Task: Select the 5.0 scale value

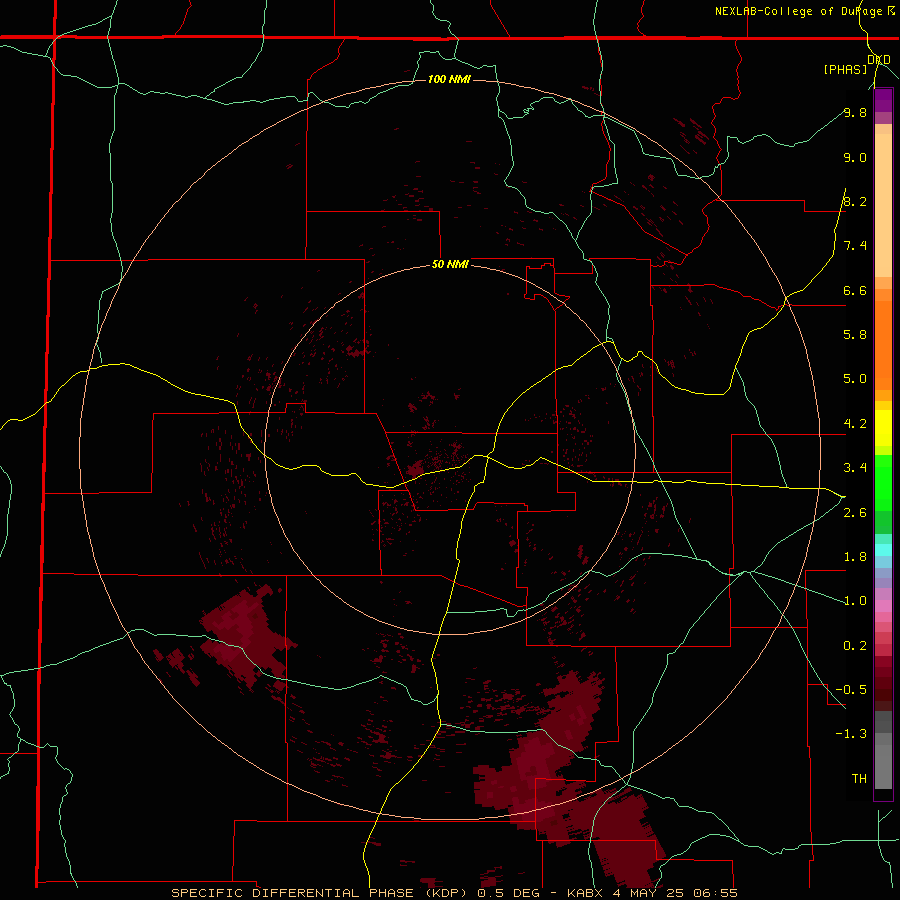Action: [855, 379]
